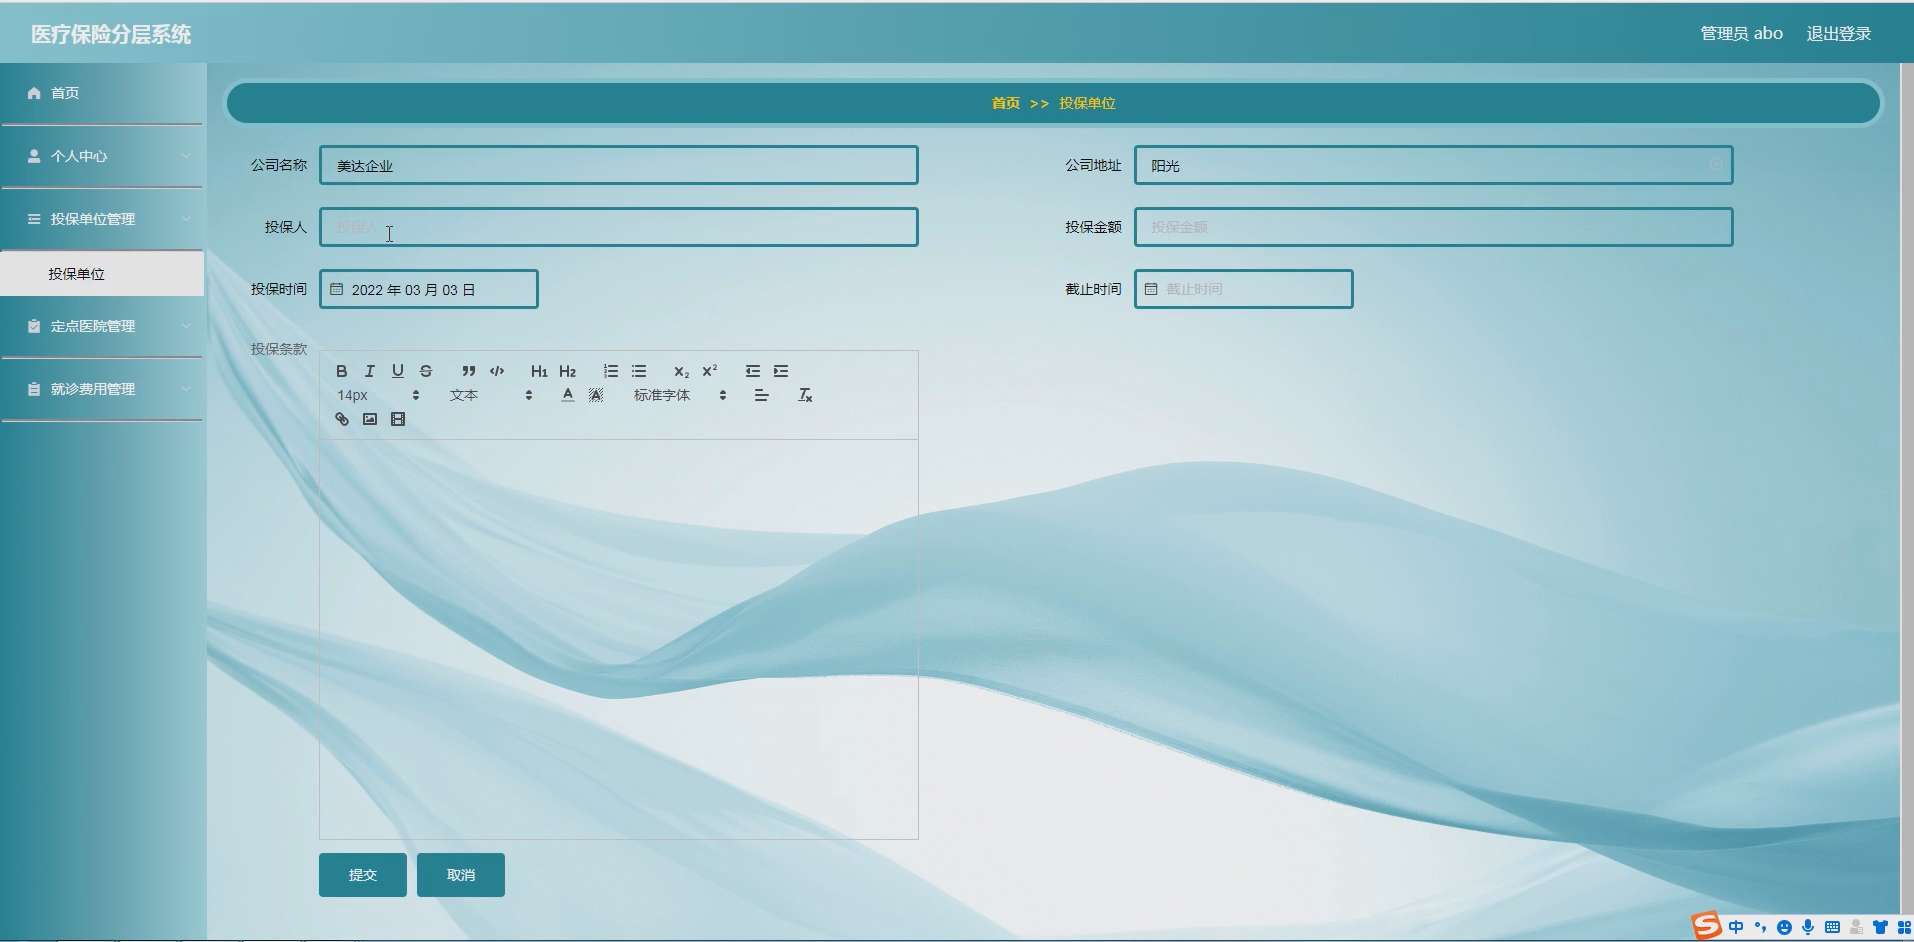Insert an image into the editor

coord(369,419)
